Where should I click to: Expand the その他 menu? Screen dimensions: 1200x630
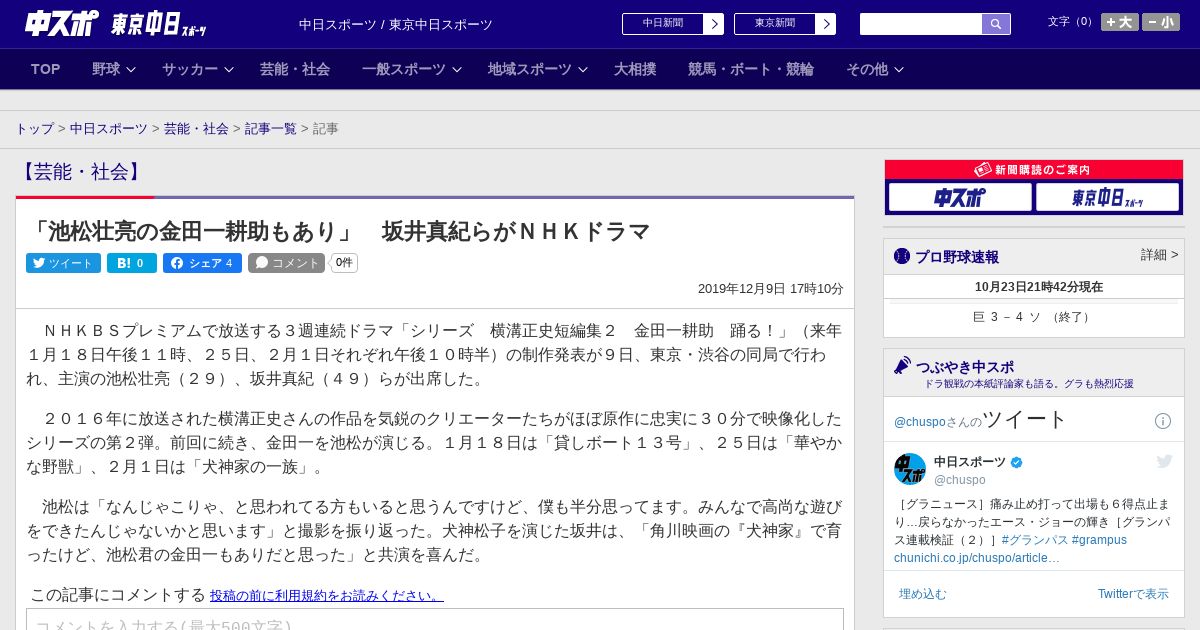tap(875, 69)
